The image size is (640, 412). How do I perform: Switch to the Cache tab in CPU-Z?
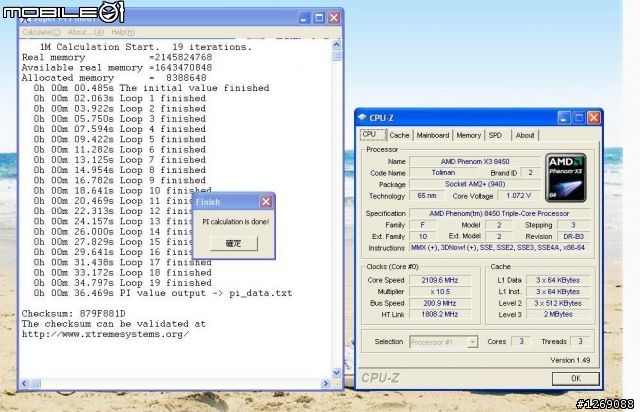399,135
